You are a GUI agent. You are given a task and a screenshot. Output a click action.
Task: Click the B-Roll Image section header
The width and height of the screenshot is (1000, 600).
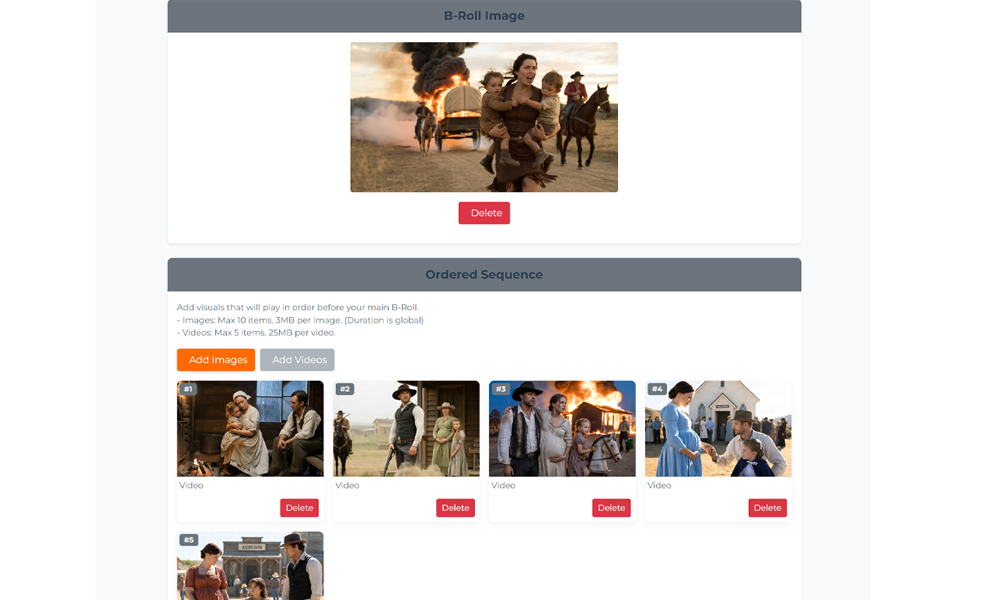point(484,16)
